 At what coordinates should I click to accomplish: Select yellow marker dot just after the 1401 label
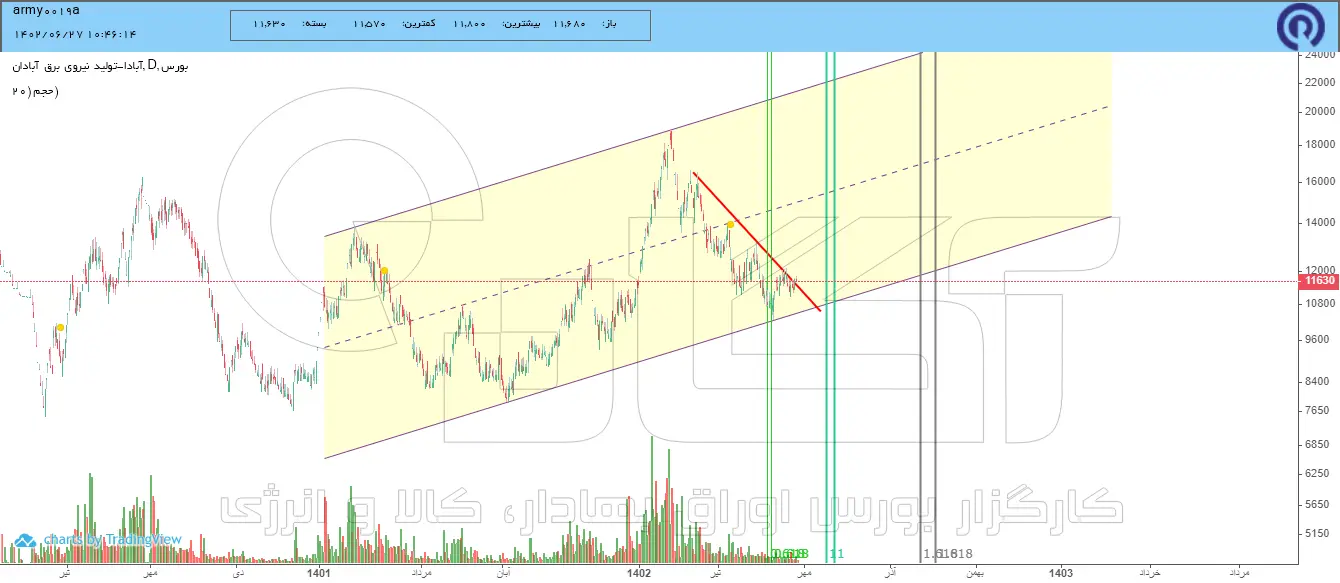pyautogui.click(x=383, y=271)
